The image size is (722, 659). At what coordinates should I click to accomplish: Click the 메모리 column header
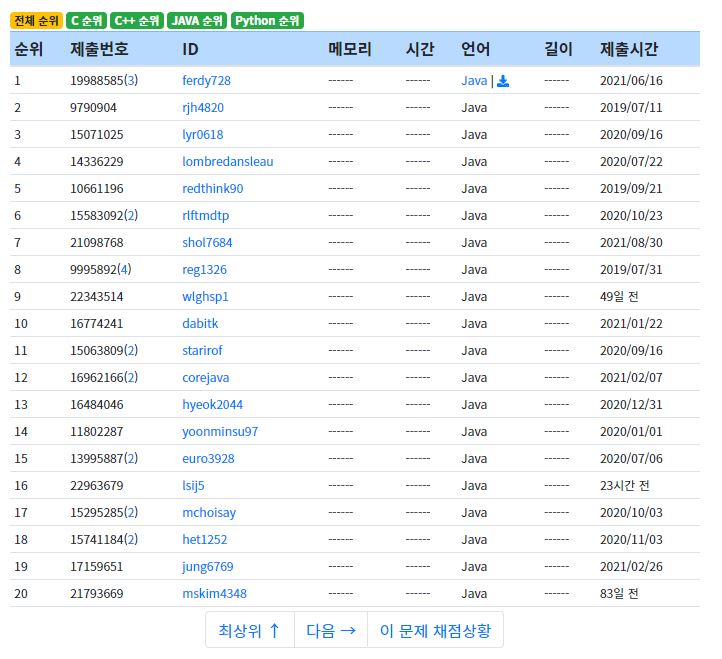pyautogui.click(x=350, y=49)
